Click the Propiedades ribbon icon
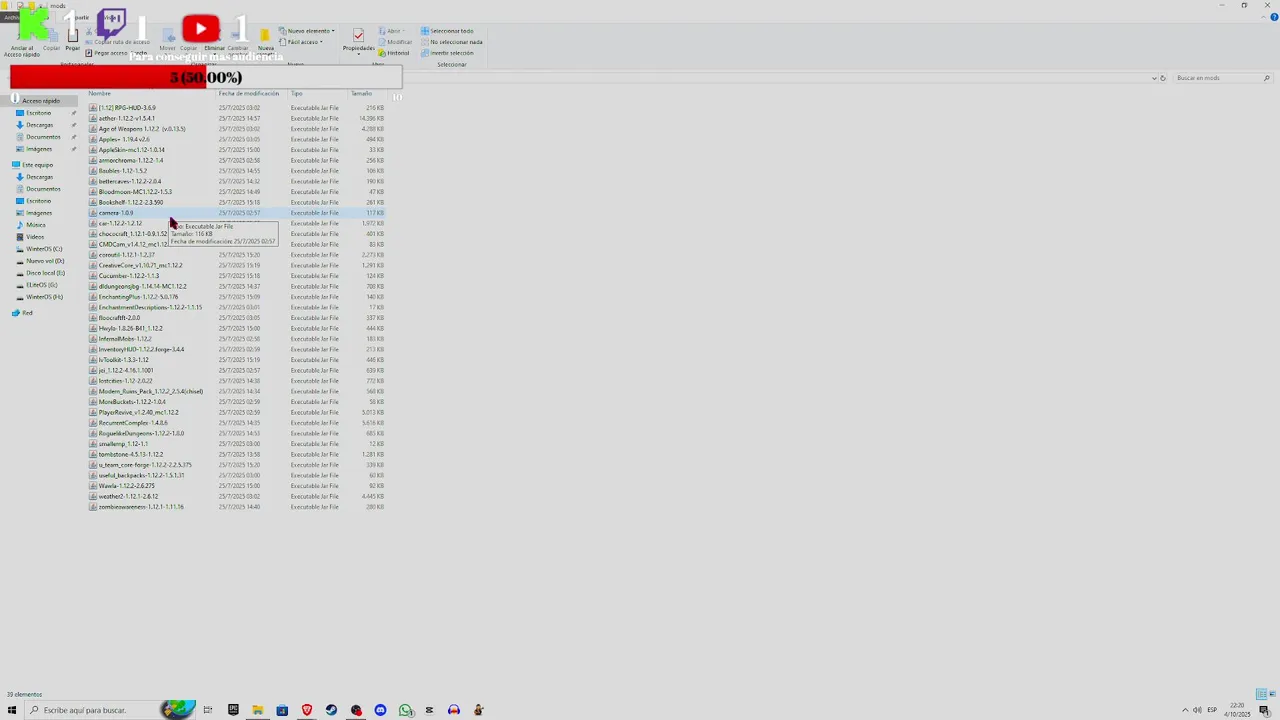The image size is (1280, 720). tap(358, 38)
